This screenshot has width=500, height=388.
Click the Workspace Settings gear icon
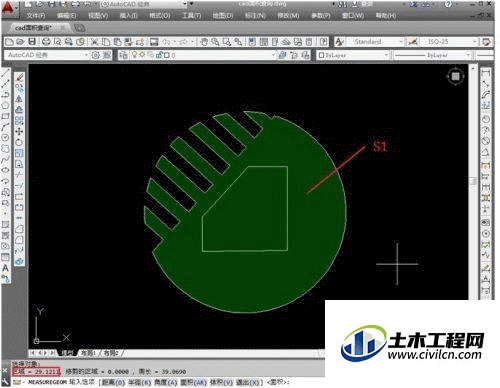click(96, 55)
